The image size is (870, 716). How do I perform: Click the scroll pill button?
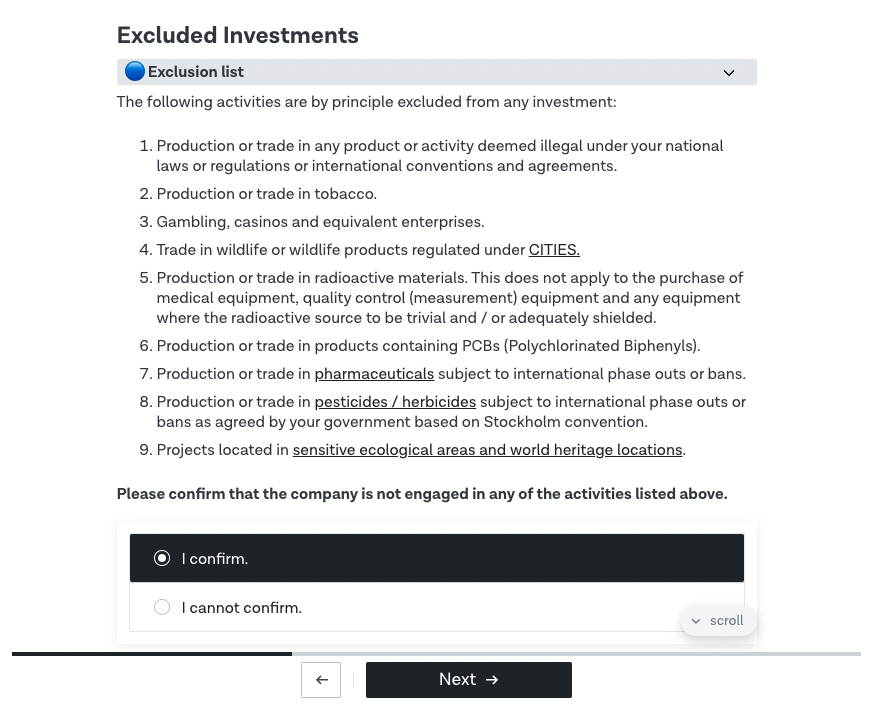718,621
